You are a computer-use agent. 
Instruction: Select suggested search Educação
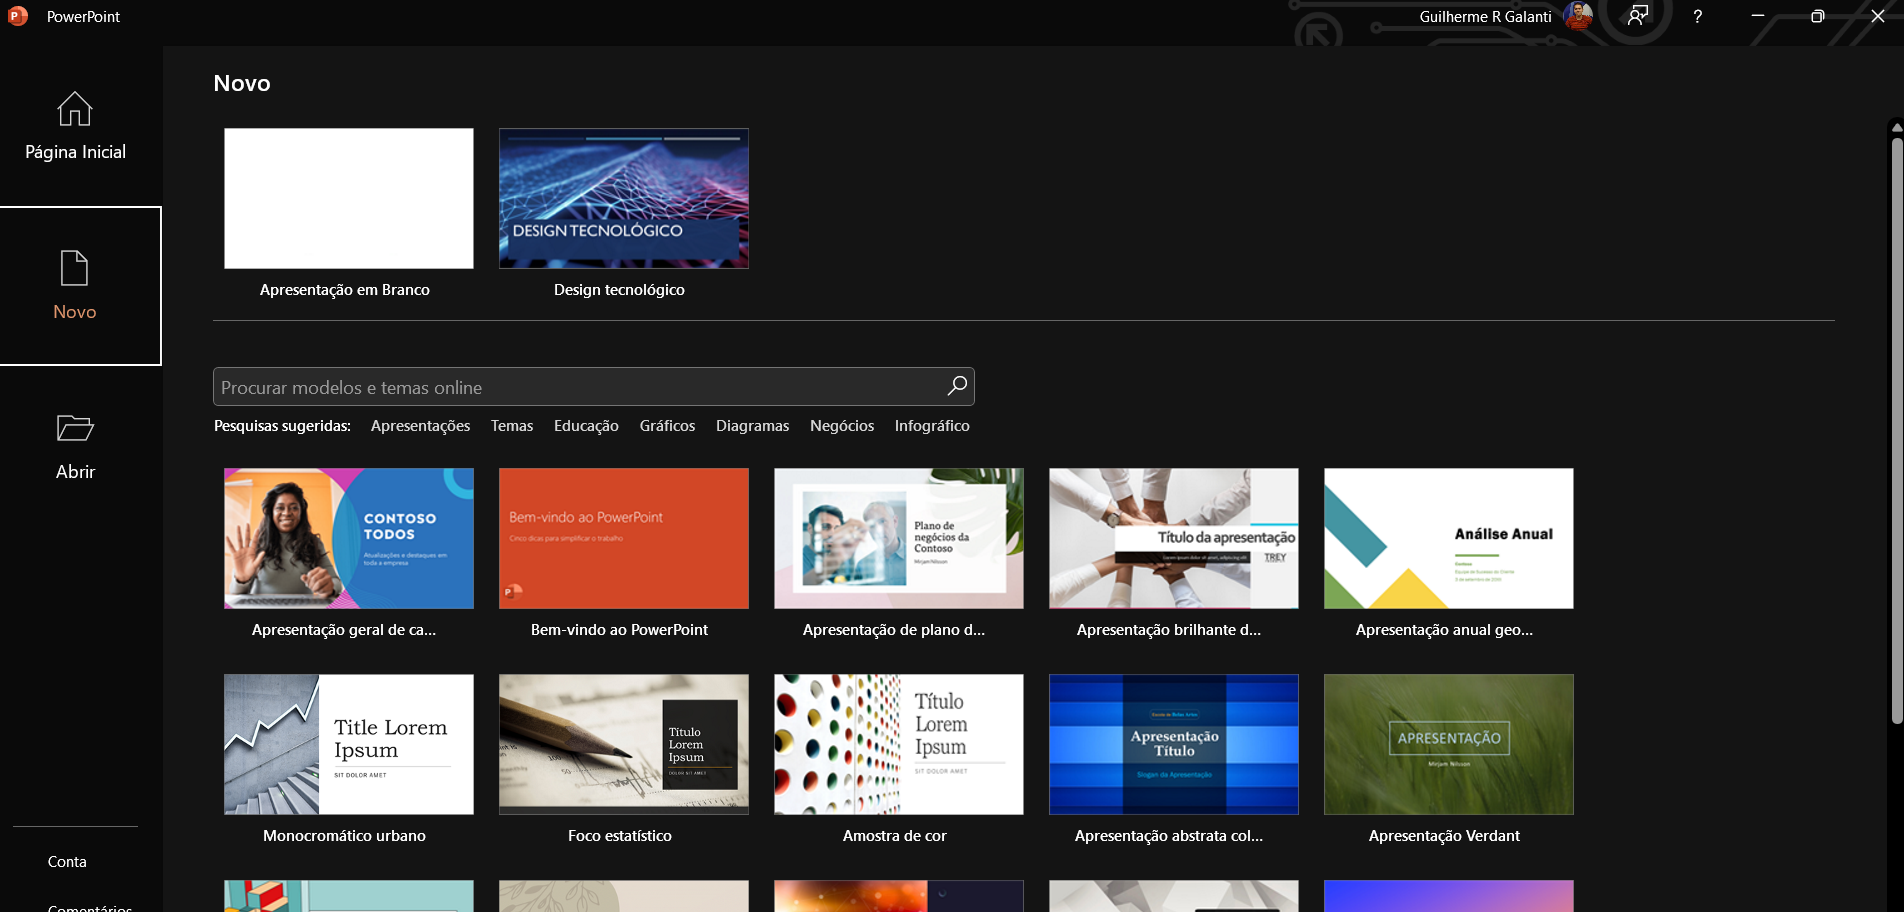click(x=586, y=425)
